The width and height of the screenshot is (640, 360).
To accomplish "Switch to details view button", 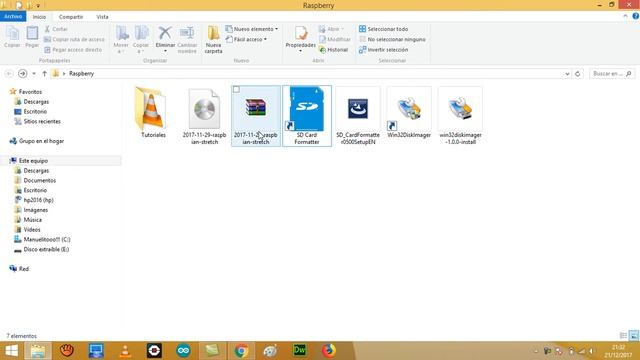I will point(623,336).
